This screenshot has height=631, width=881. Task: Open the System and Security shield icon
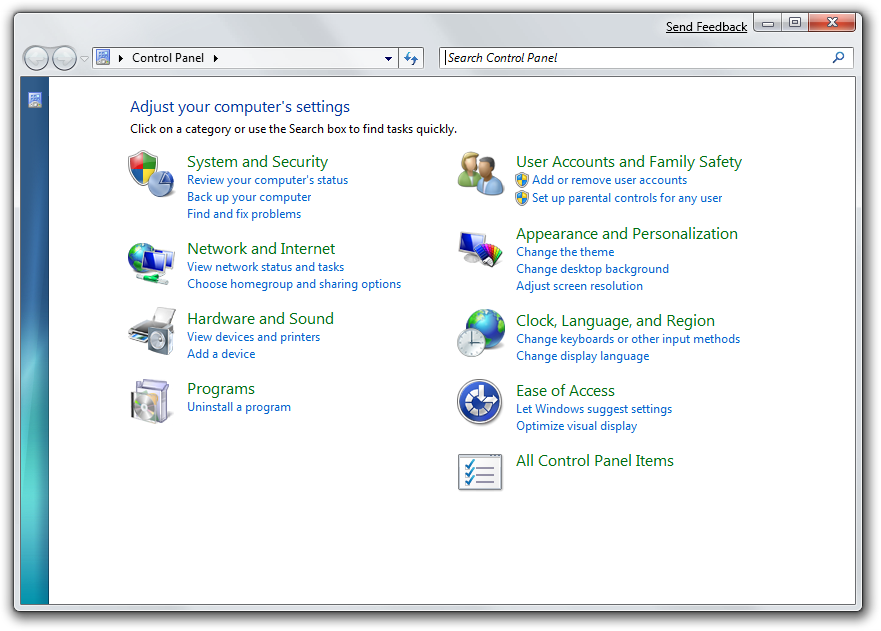[151, 174]
